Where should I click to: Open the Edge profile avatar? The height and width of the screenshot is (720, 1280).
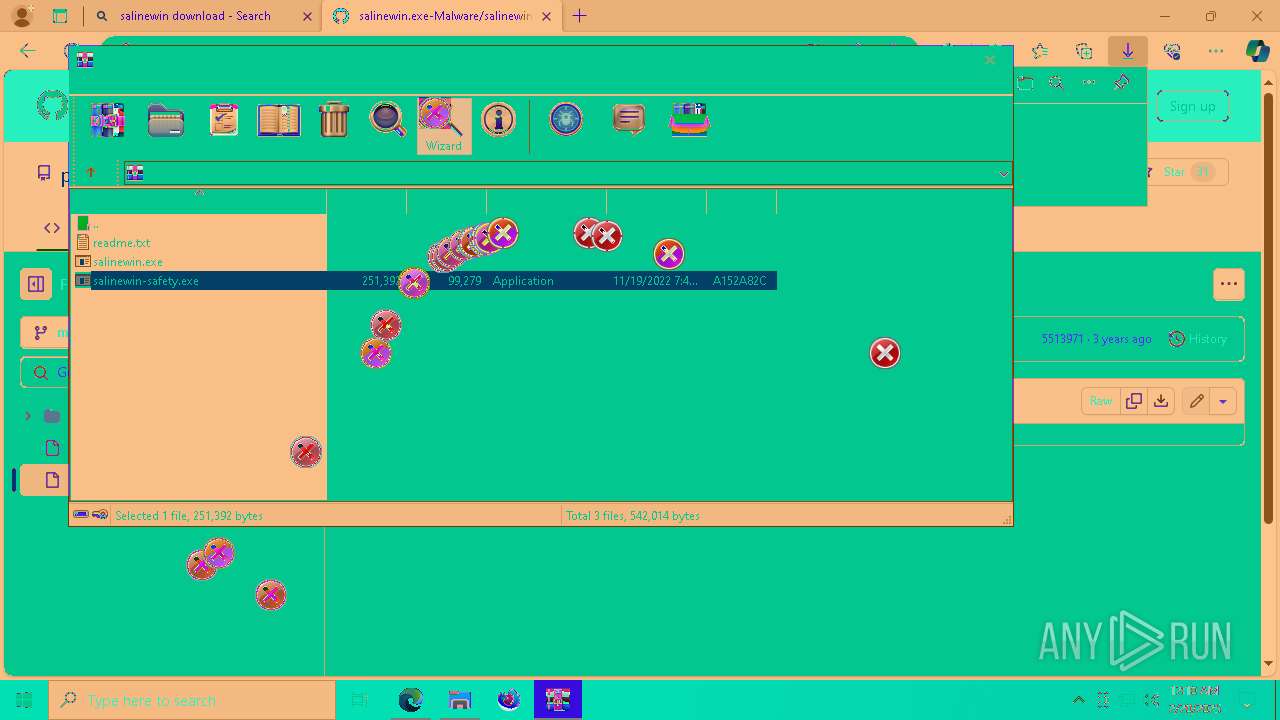(22, 16)
